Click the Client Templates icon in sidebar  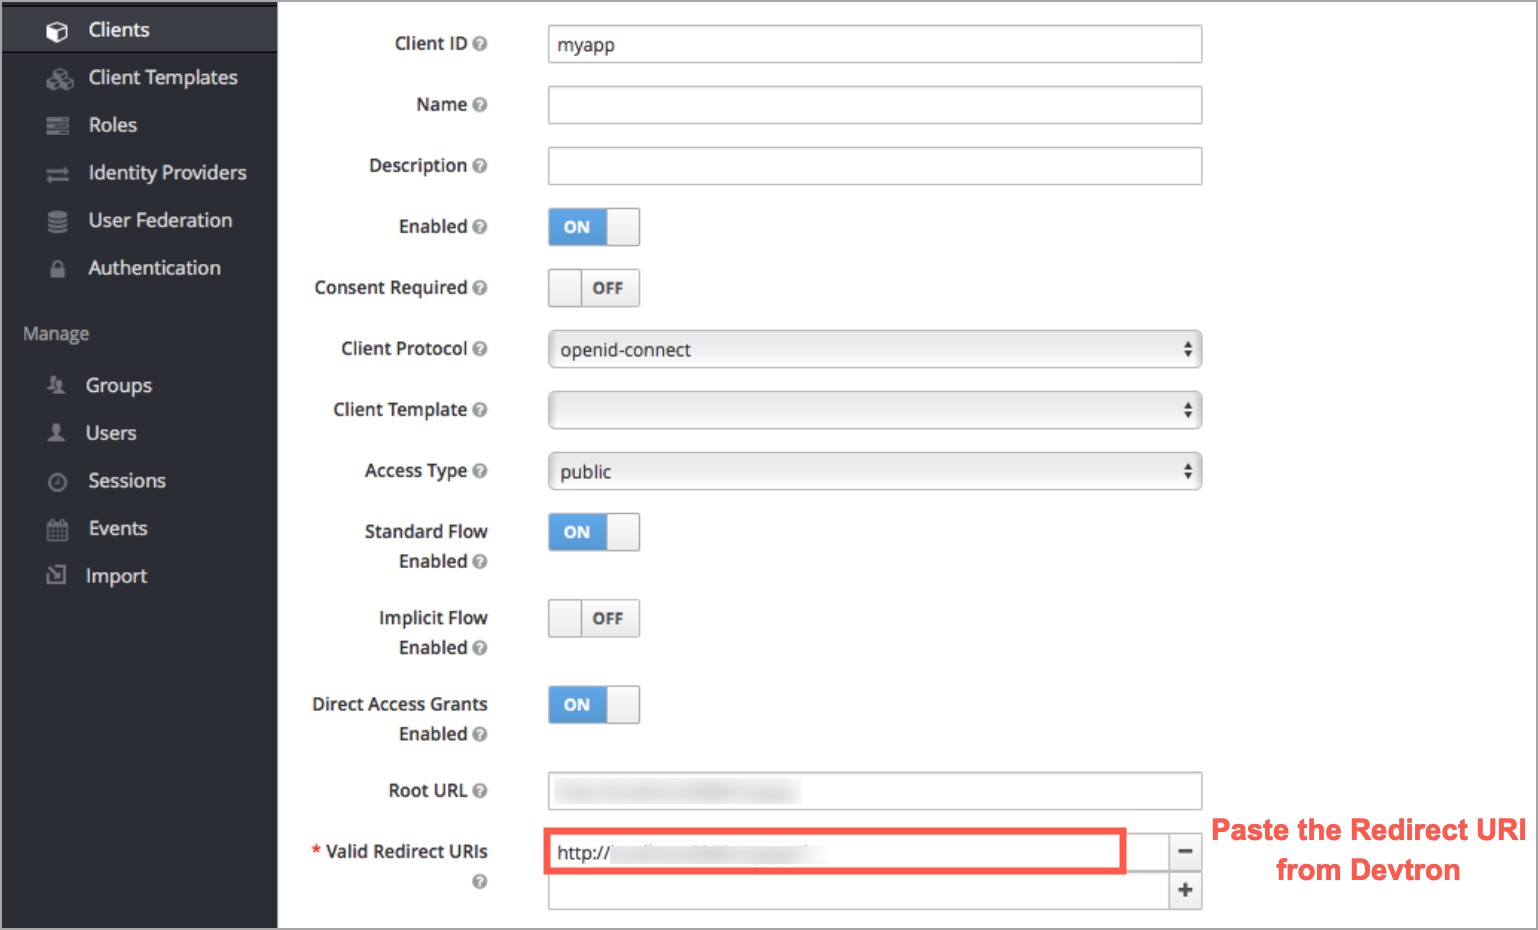57,77
